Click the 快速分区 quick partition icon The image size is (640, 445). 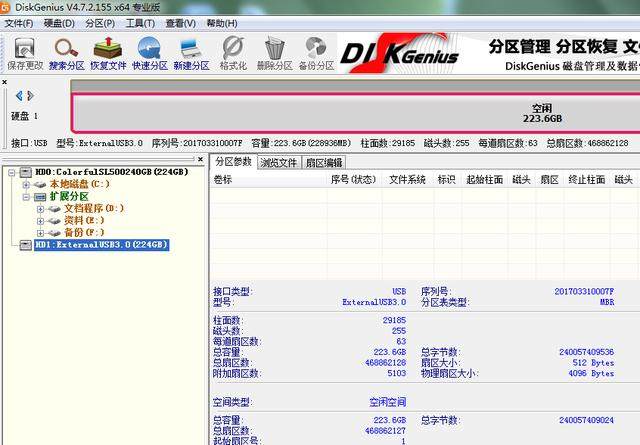[149, 52]
